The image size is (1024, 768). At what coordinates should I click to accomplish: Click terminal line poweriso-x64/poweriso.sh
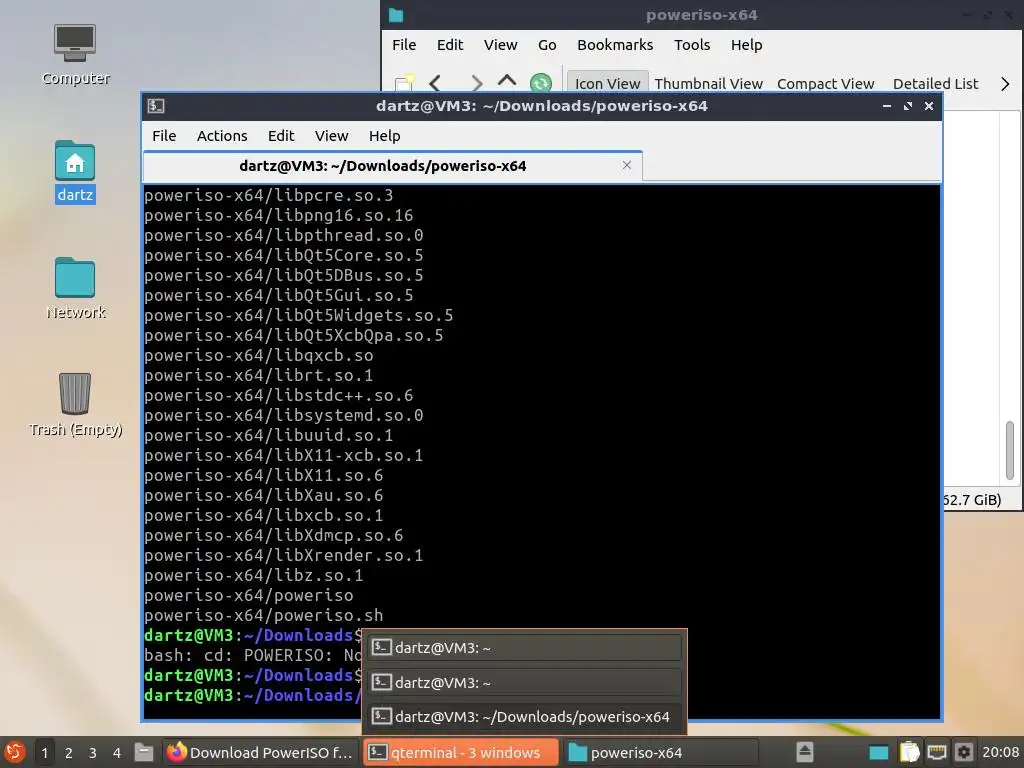point(264,615)
